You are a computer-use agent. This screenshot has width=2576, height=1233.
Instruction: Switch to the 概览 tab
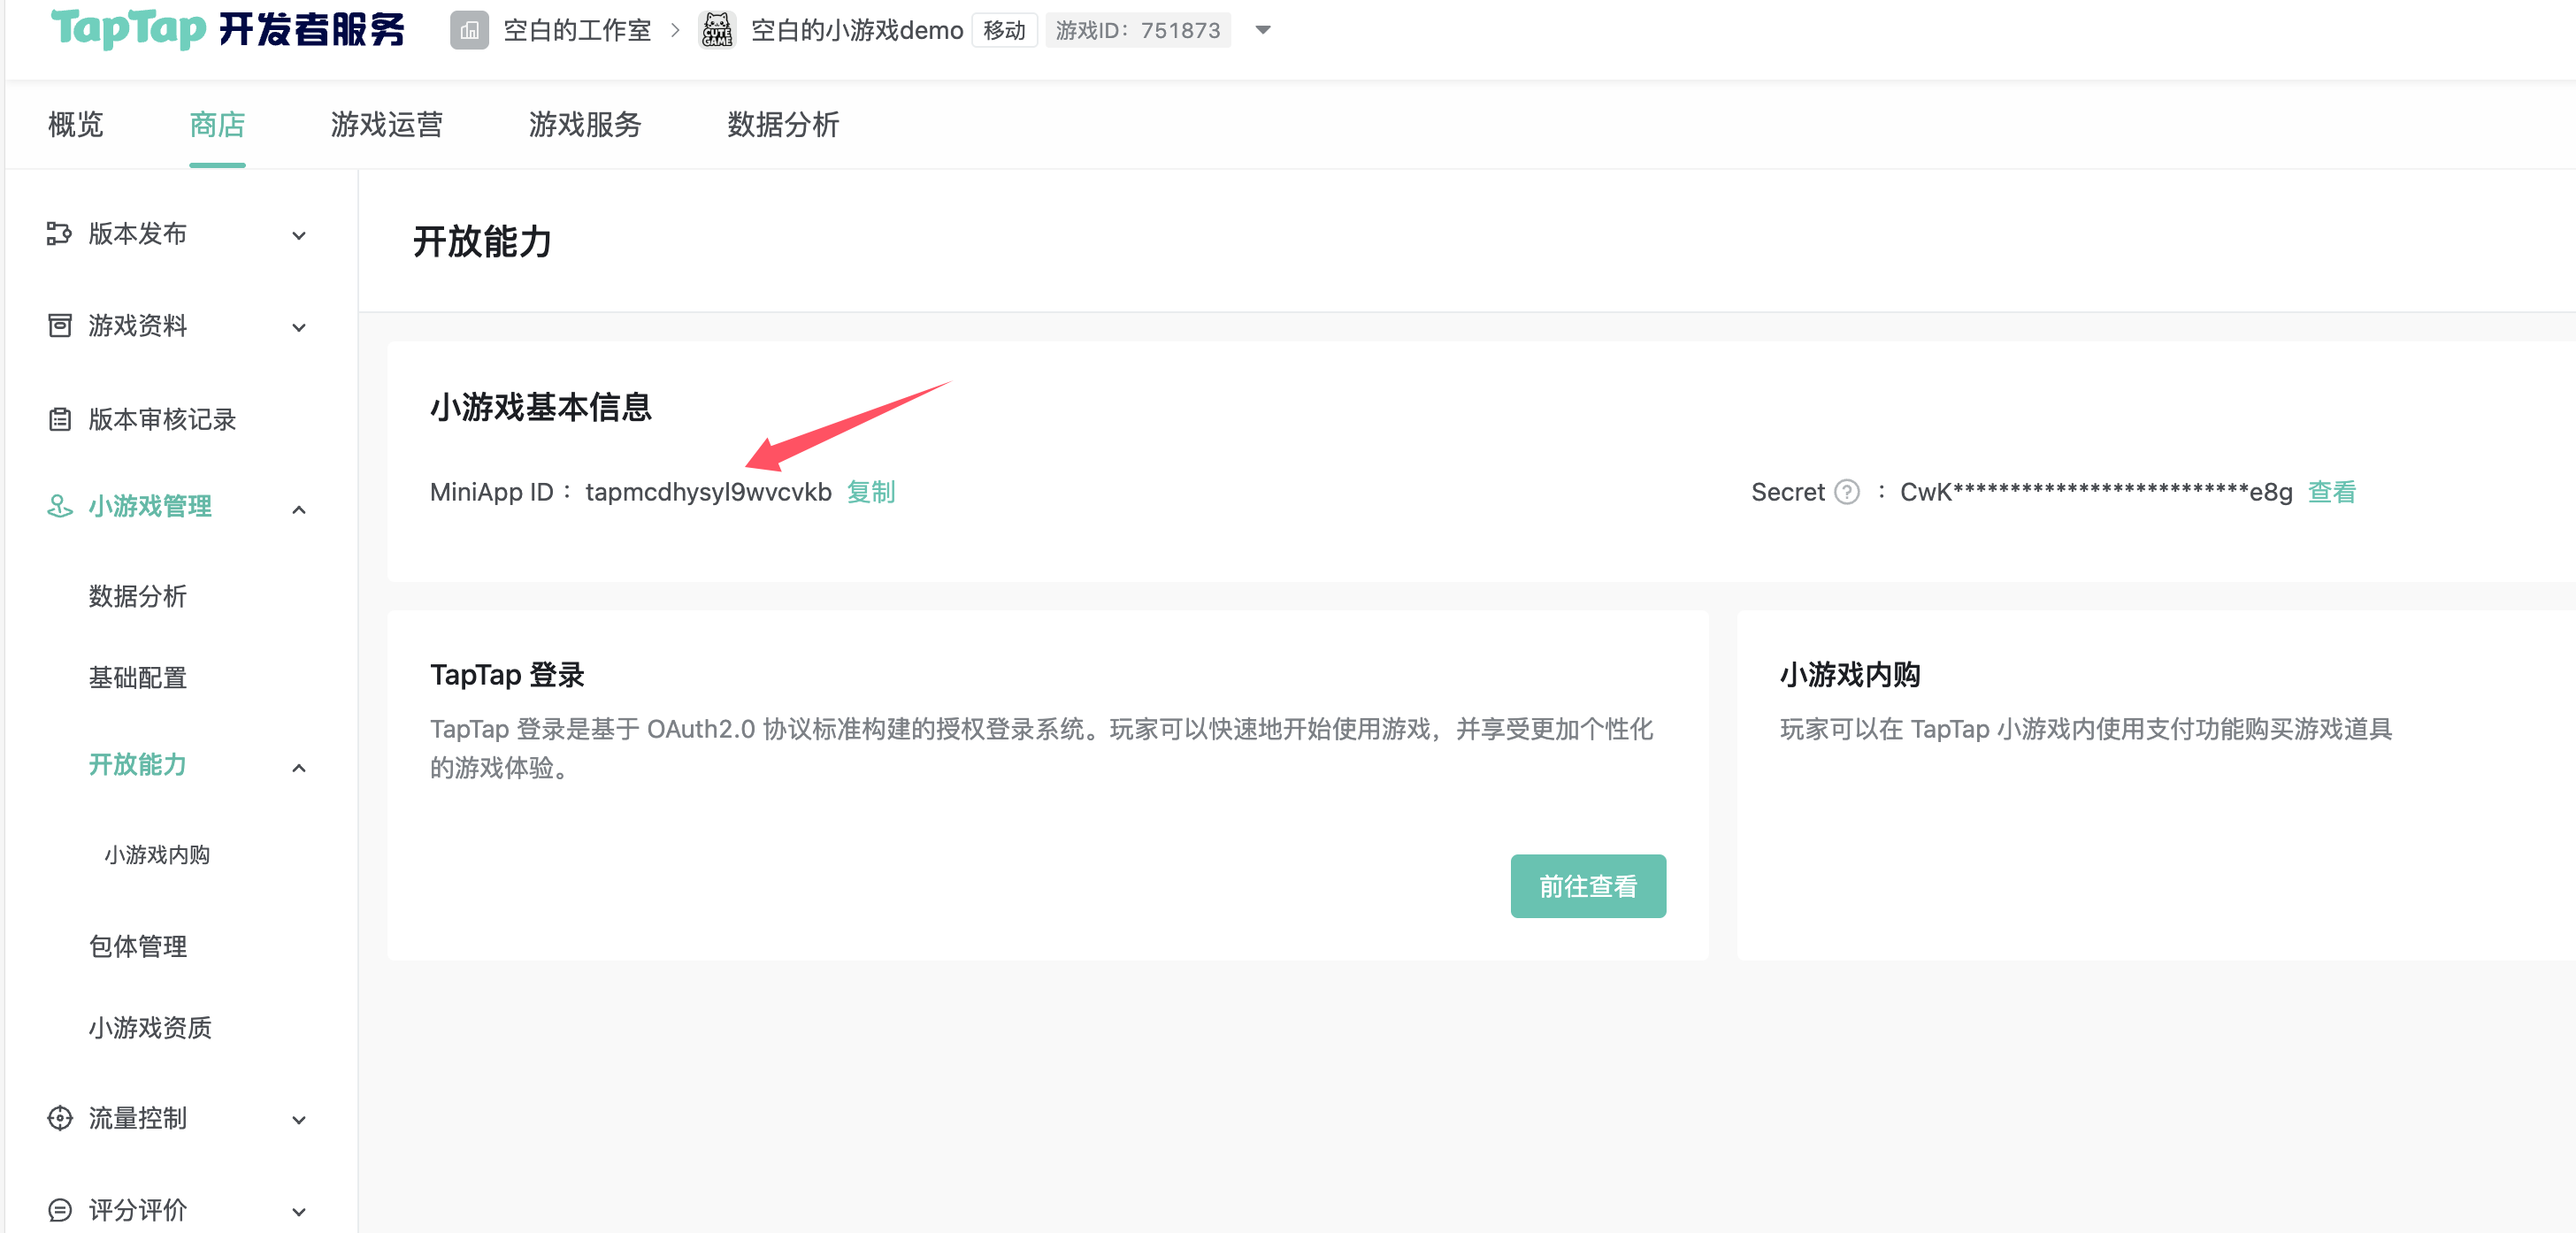point(76,125)
